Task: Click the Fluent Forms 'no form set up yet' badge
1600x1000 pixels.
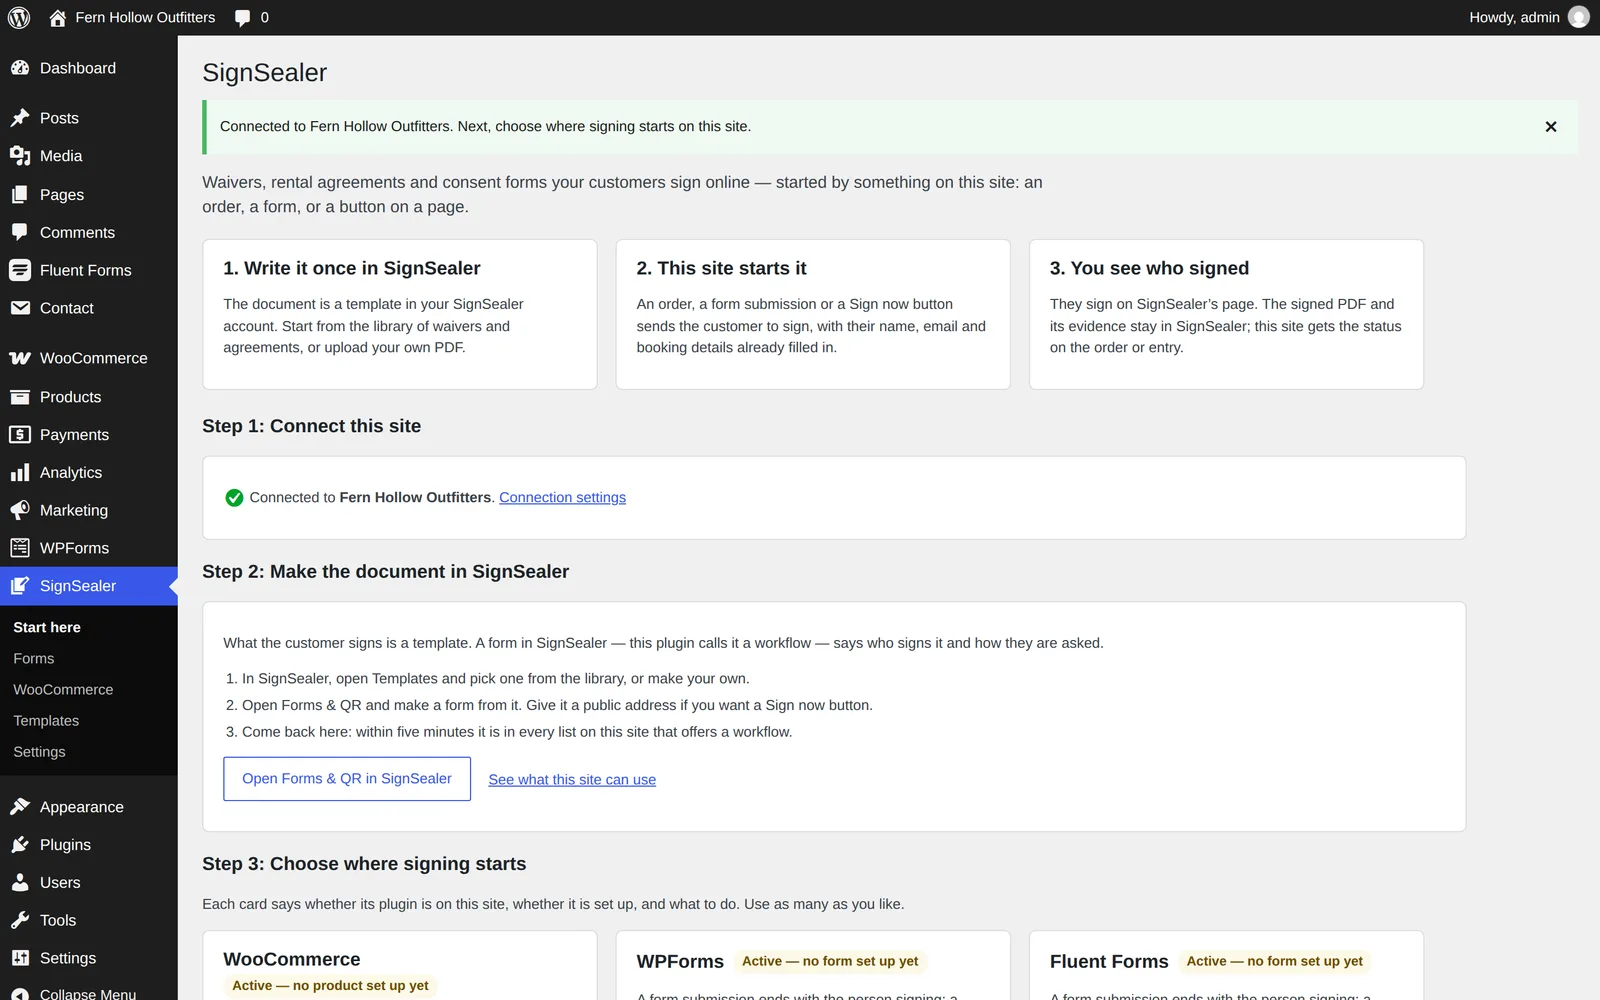Action: 1274,961
